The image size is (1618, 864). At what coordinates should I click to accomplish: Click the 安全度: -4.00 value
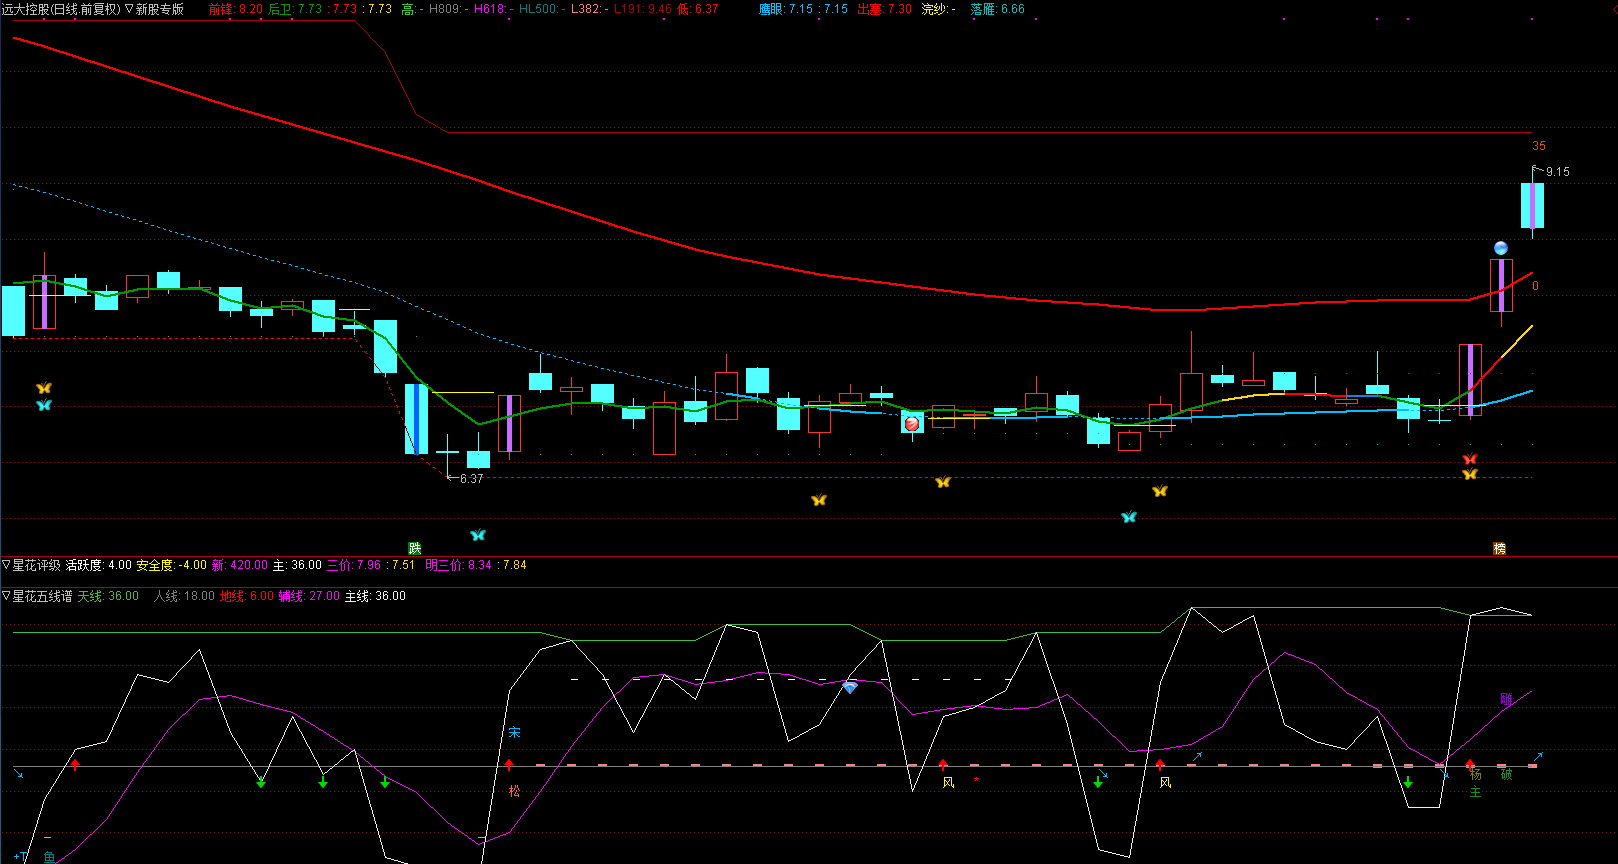point(172,565)
